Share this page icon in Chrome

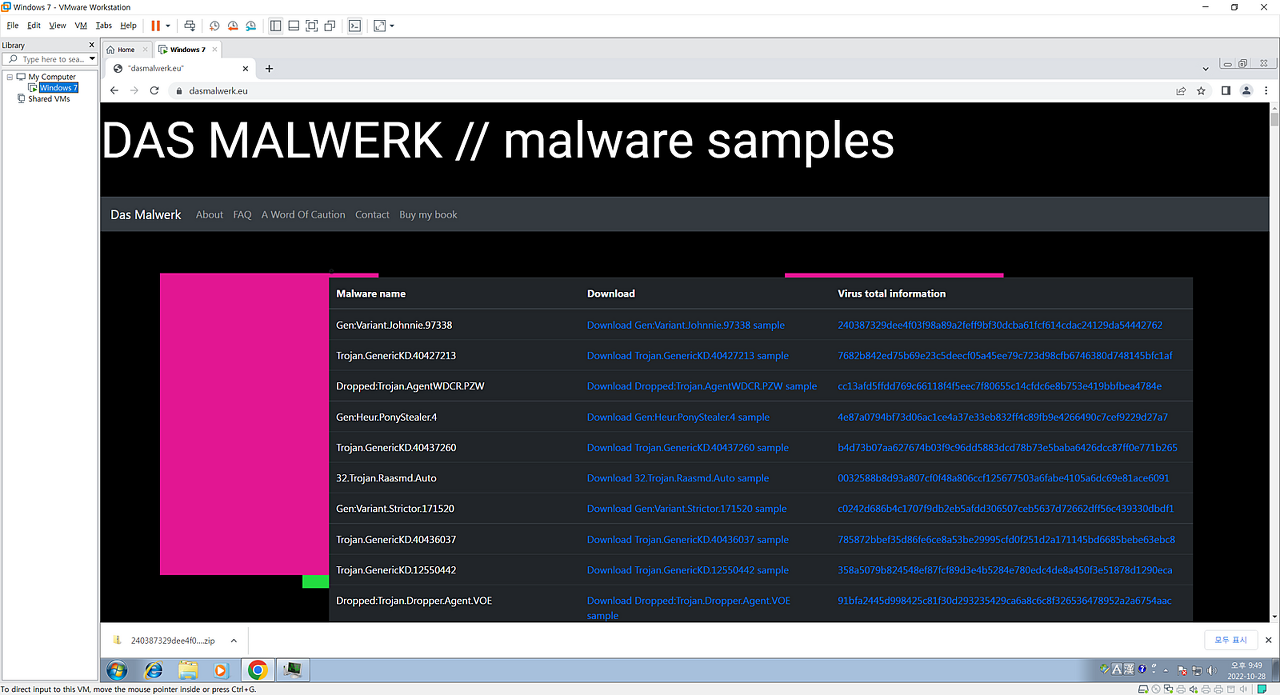(1181, 90)
